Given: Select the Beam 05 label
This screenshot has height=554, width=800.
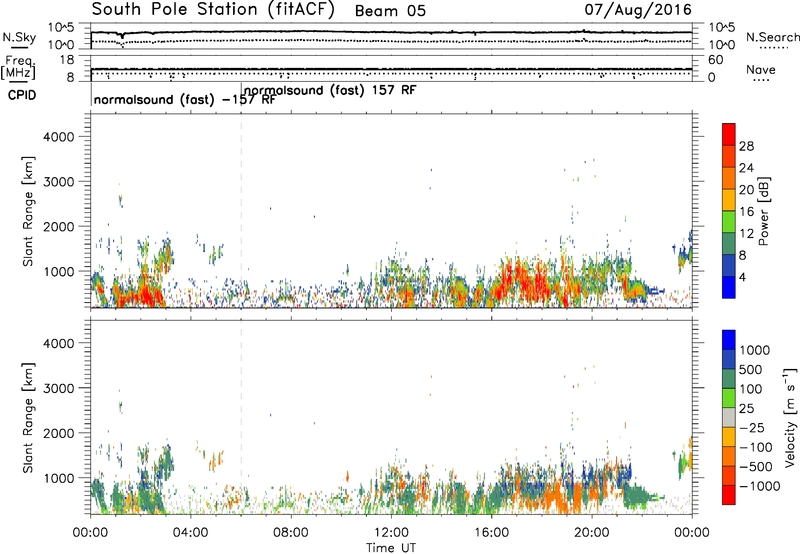Looking at the screenshot, I should coord(390,11).
